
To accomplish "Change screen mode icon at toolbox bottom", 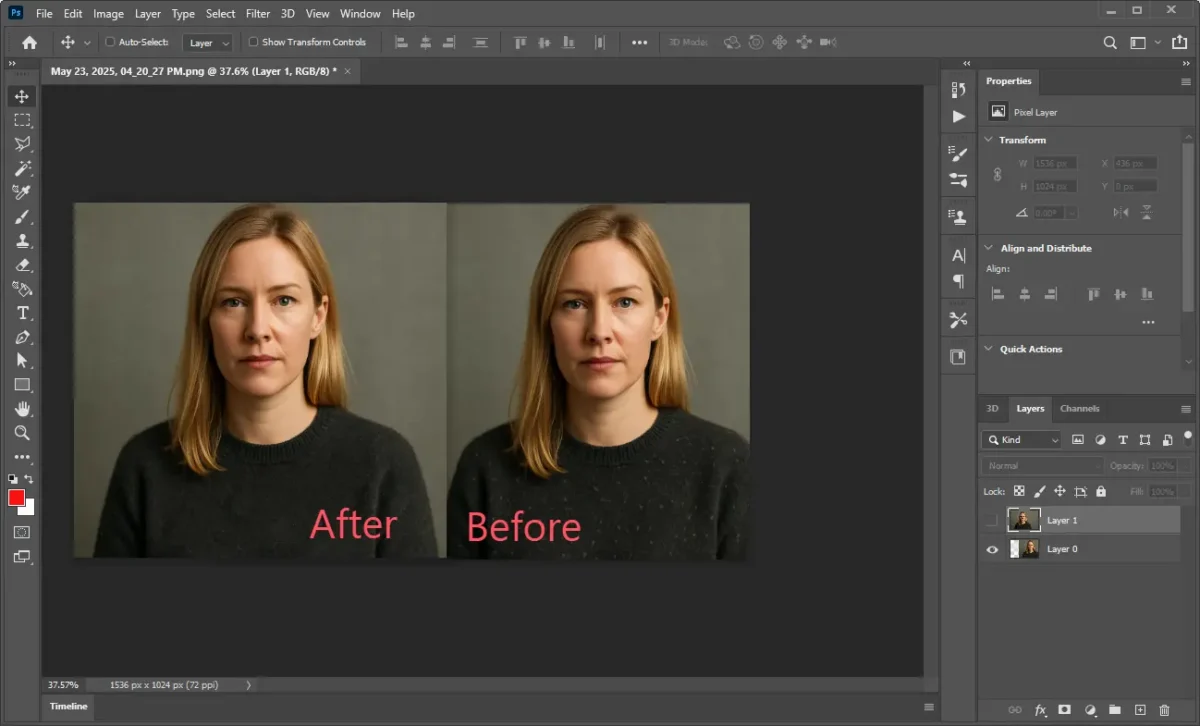I will [22, 557].
